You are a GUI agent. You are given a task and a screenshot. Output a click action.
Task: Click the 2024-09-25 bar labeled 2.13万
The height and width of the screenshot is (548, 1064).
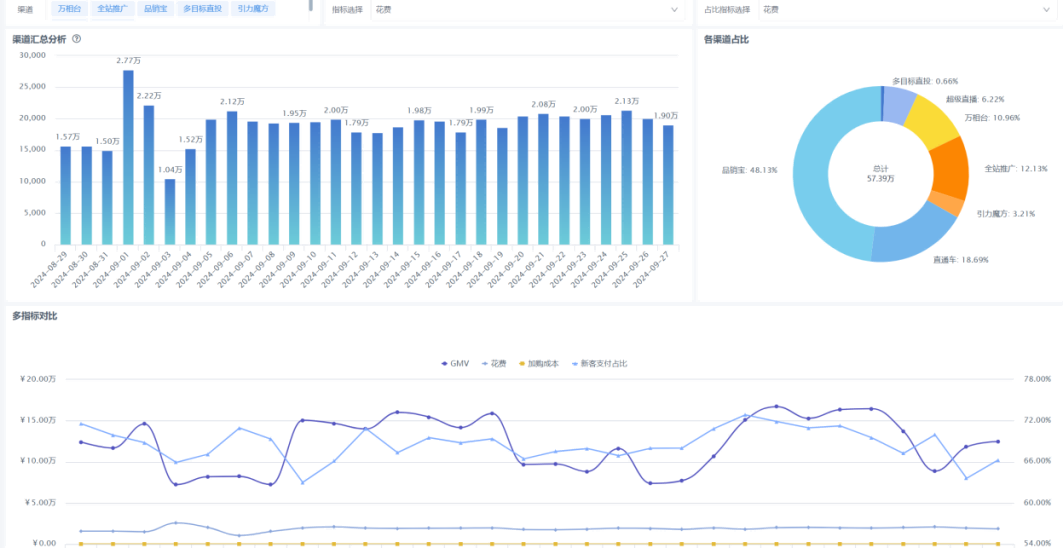626,178
